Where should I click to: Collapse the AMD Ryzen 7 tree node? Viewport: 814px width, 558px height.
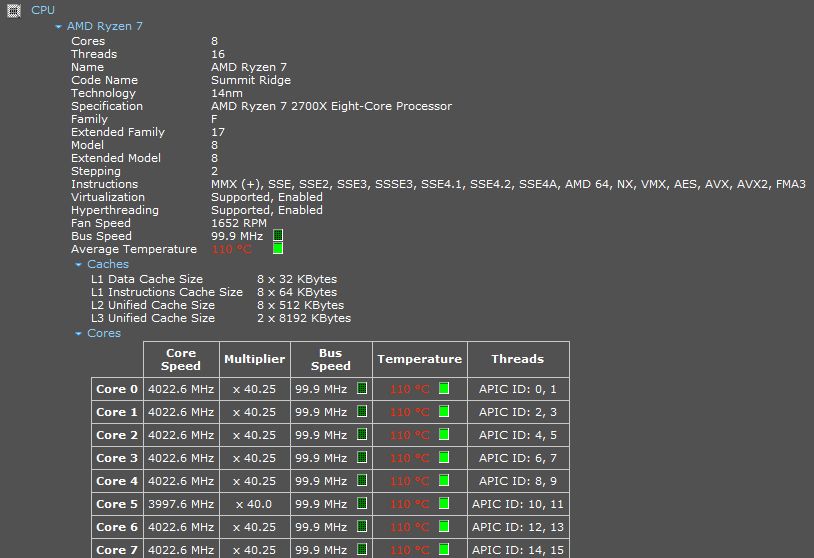click(x=59, y=26)
